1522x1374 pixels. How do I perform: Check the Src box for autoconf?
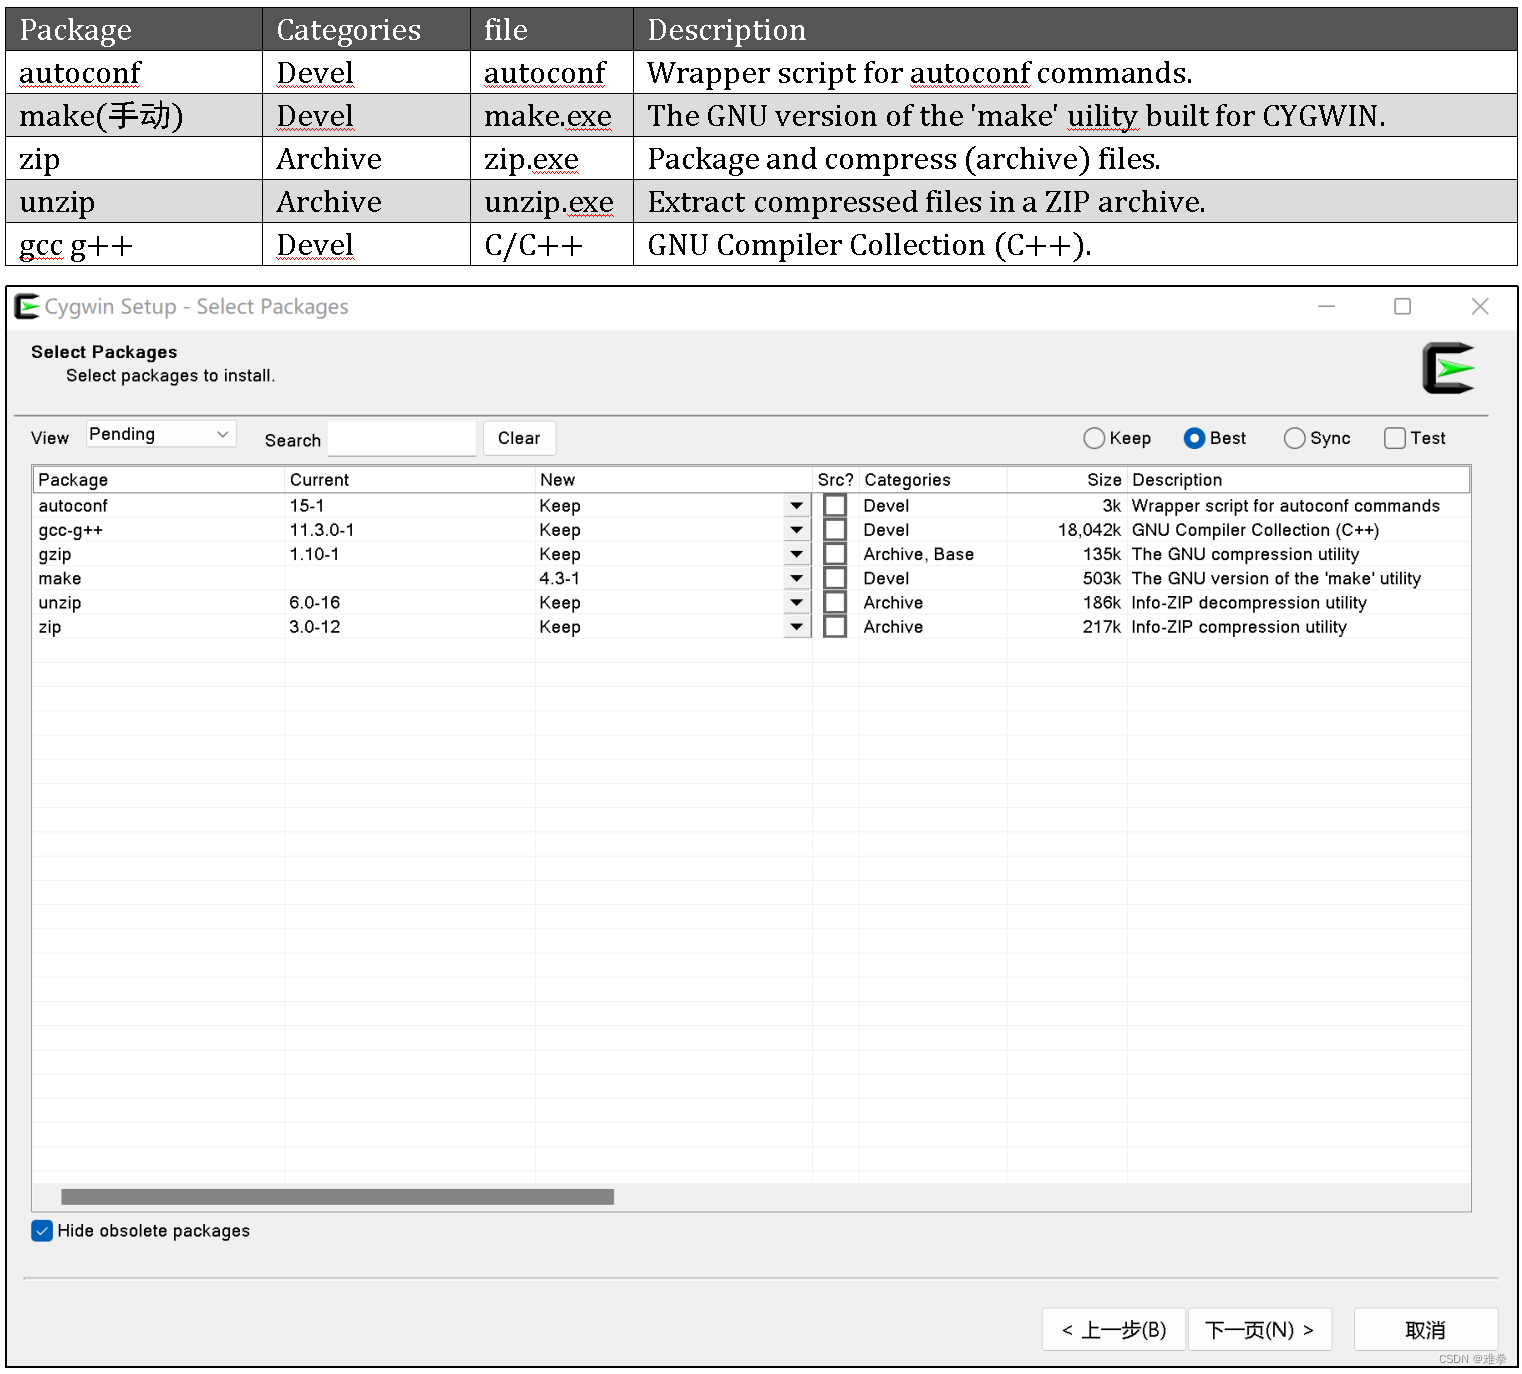click(835, 506)
